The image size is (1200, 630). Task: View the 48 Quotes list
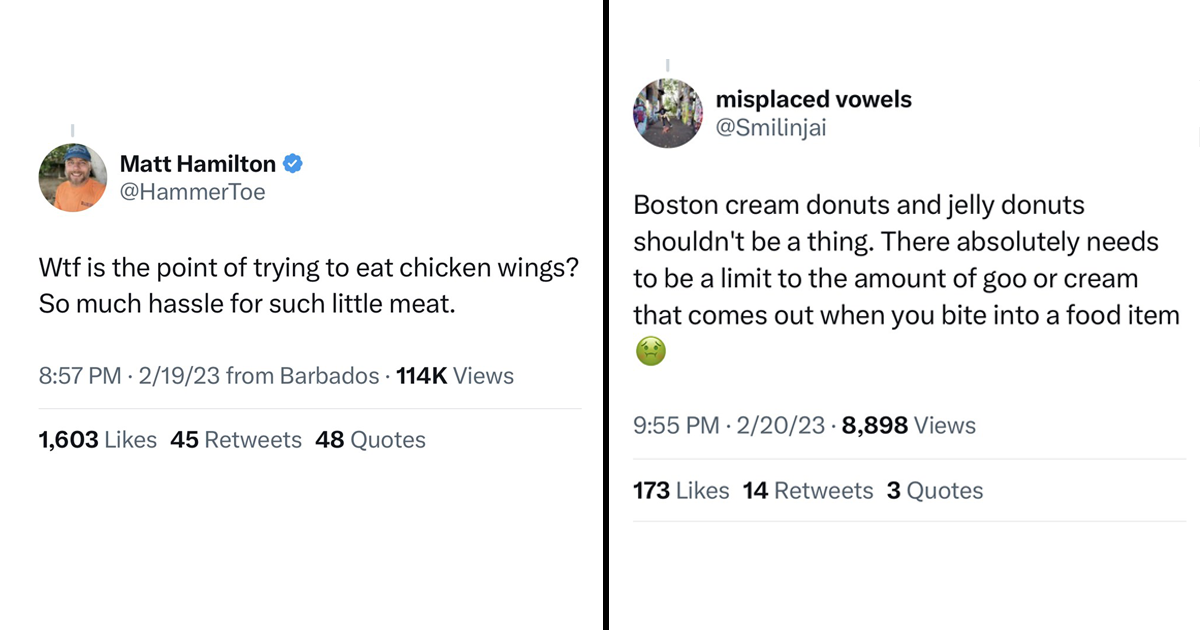[x=370, y=440]
